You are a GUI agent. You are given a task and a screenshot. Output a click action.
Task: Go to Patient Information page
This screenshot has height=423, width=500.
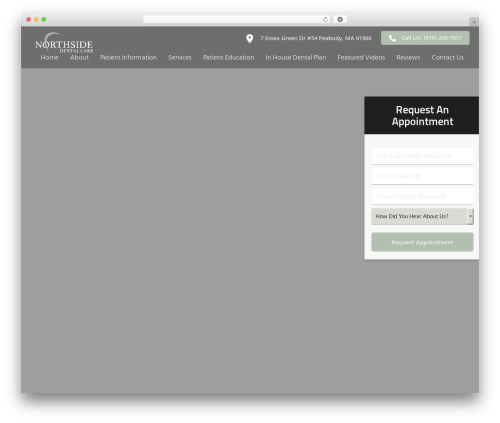(128, 58)
